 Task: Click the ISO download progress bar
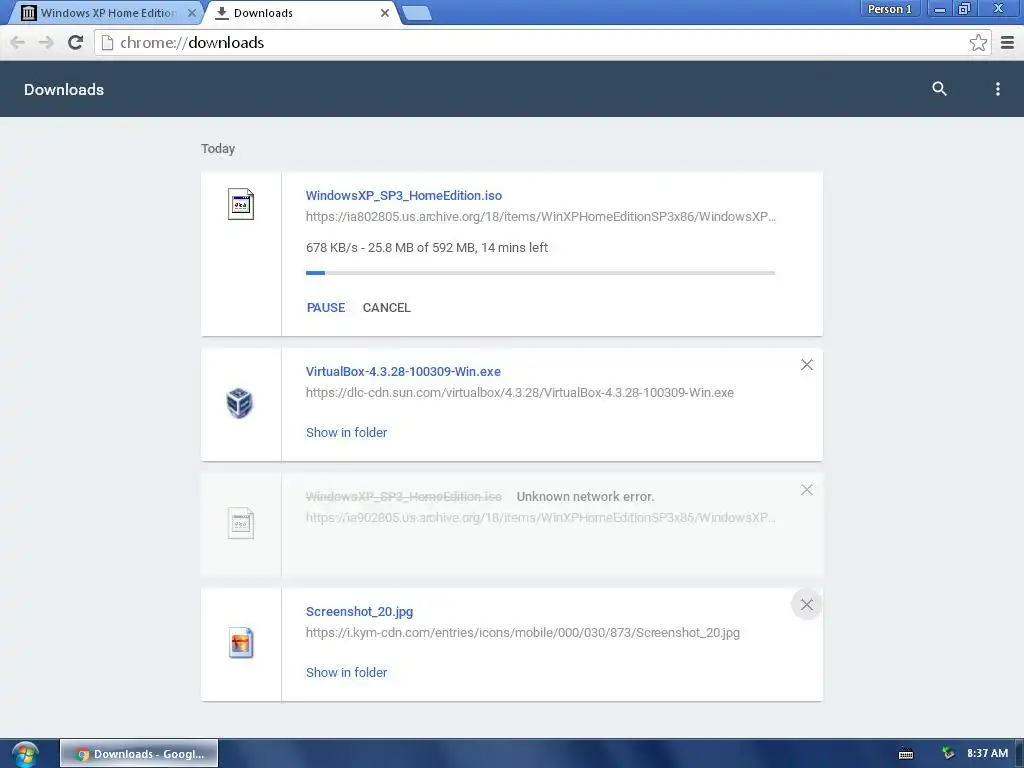point(540,273)
